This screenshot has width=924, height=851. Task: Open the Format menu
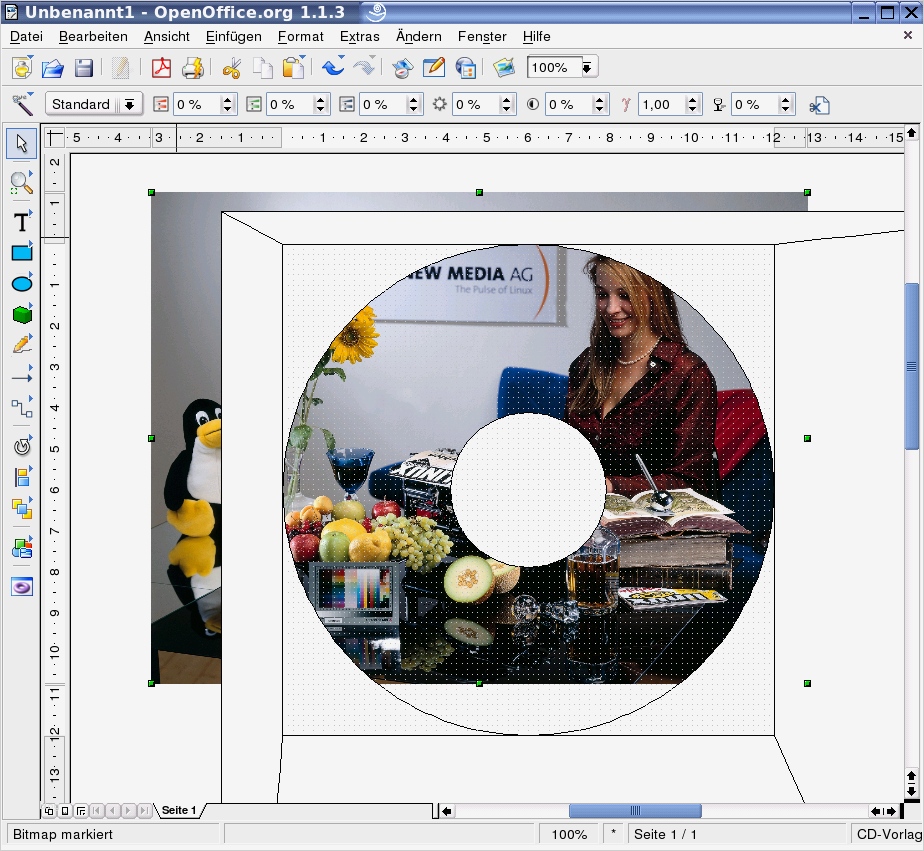point(300,36)
